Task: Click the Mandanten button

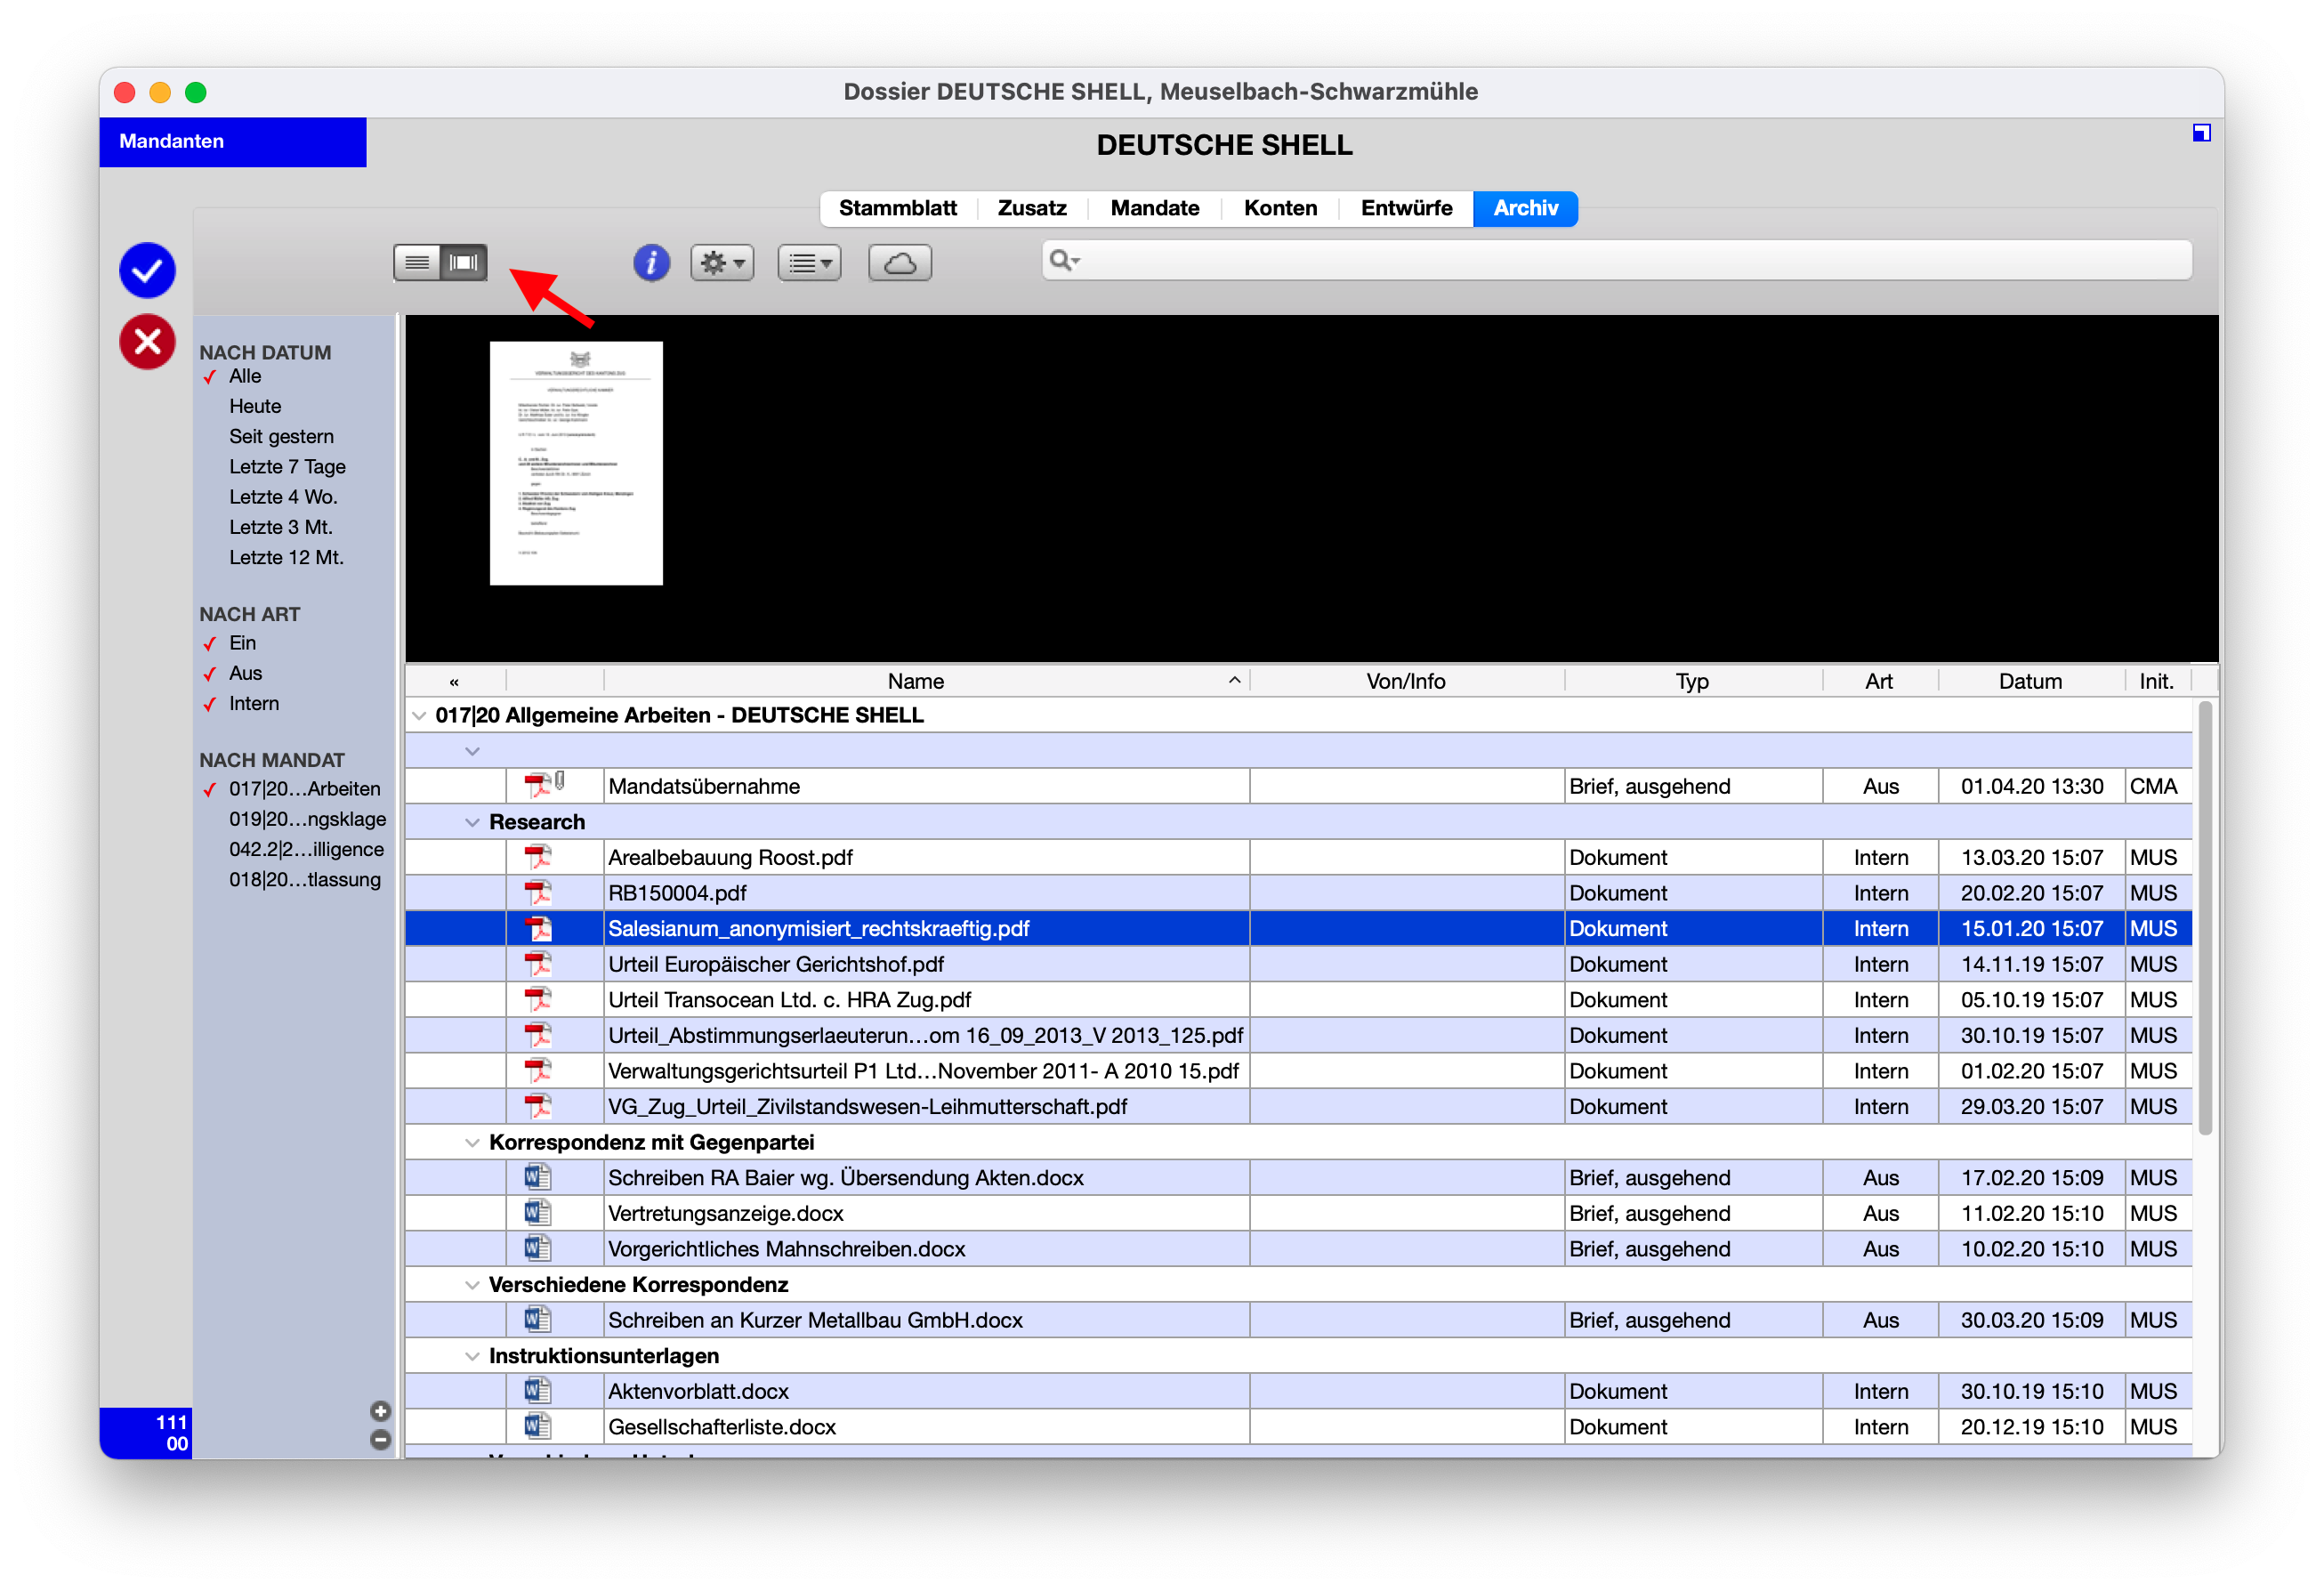Action: (233, 141)
